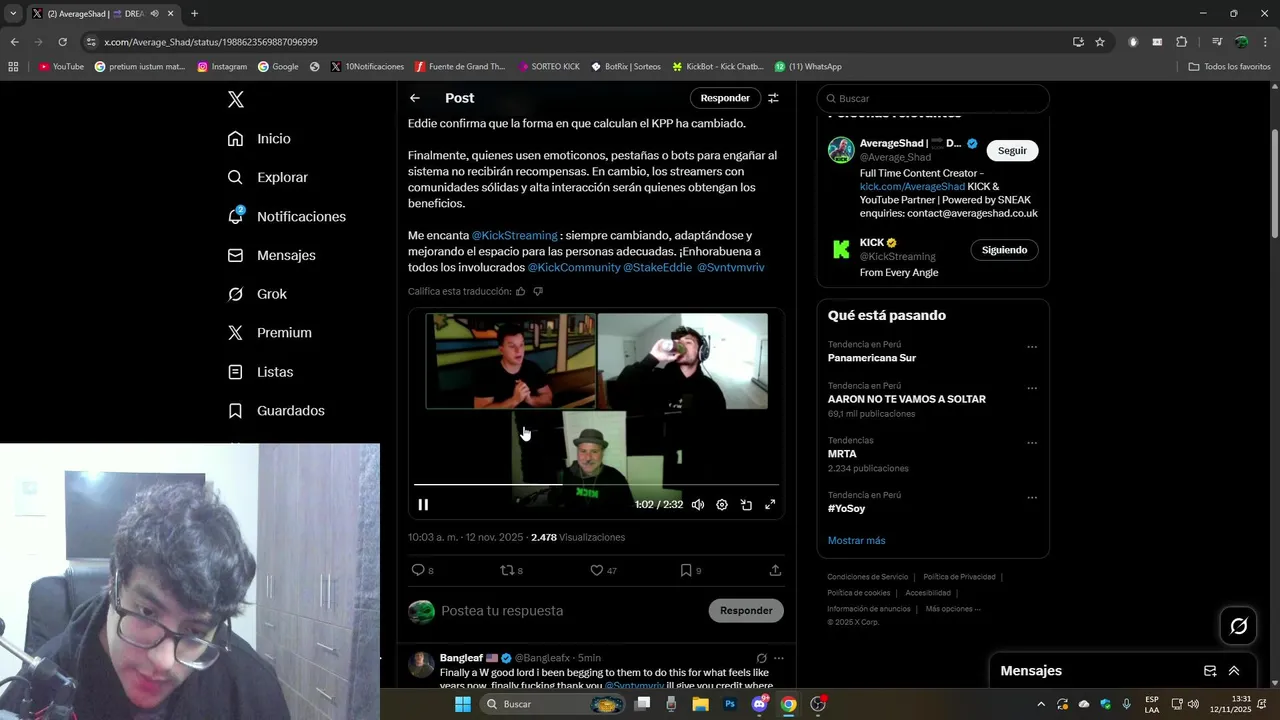
Task: Open Listas in sidebar
Action: [260, 372]
